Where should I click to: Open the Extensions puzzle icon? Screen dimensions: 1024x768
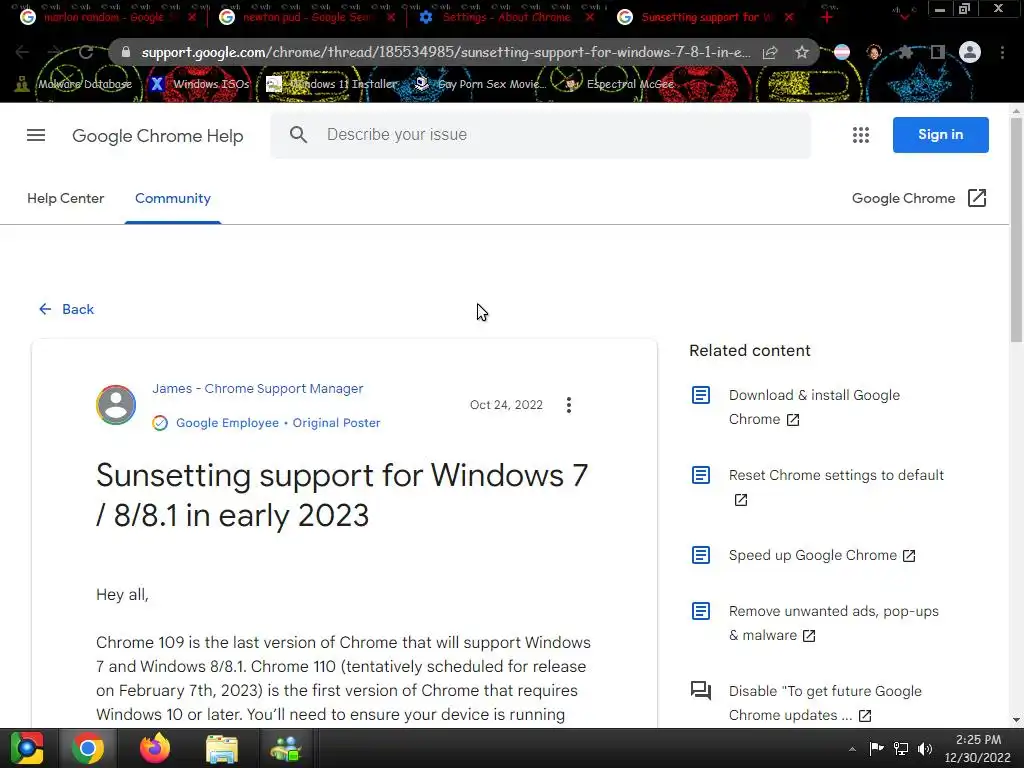point(906,52)
